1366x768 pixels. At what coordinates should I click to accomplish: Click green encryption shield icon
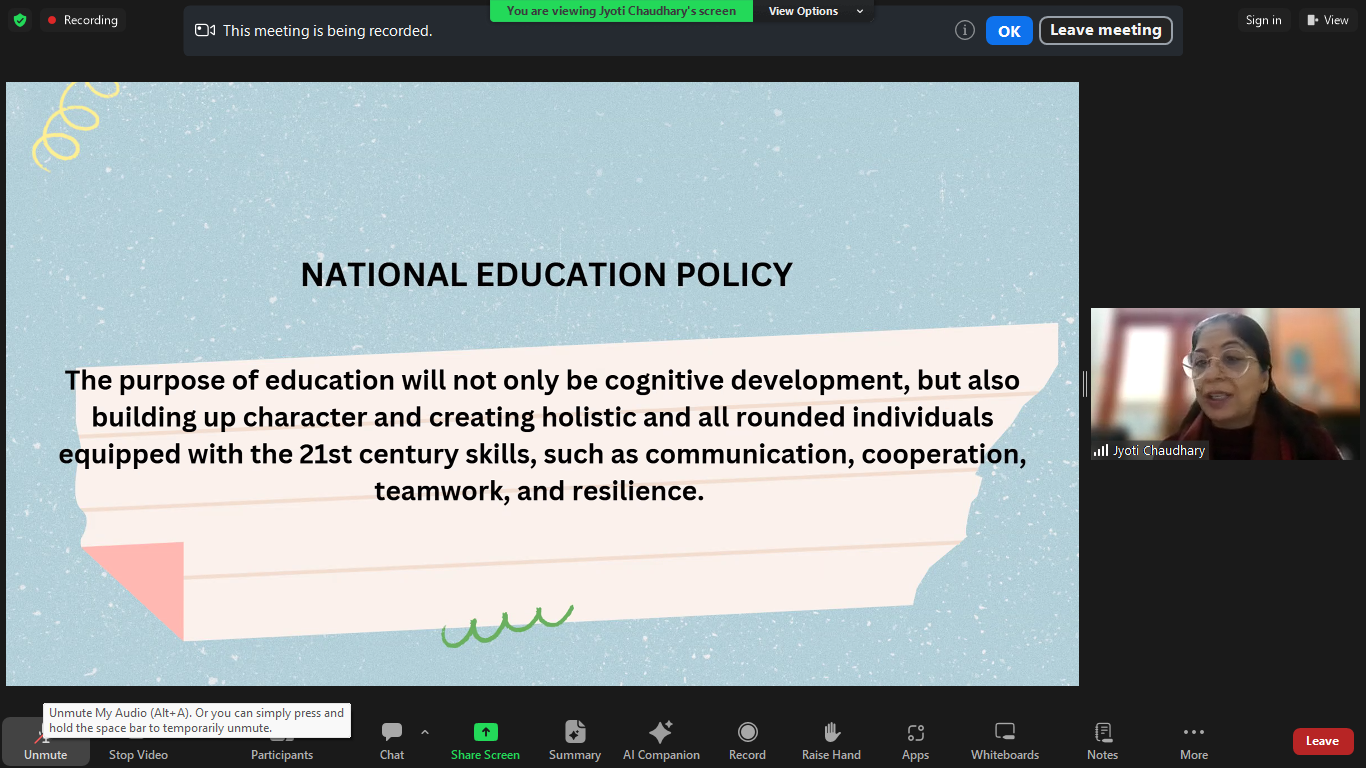point(20,20)
